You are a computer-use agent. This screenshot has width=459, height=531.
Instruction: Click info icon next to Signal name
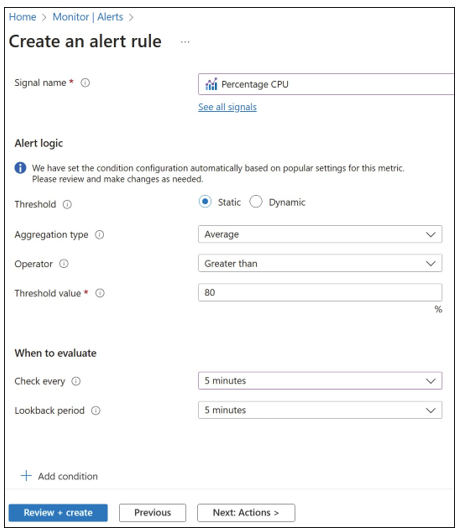[x=85, y=83]
